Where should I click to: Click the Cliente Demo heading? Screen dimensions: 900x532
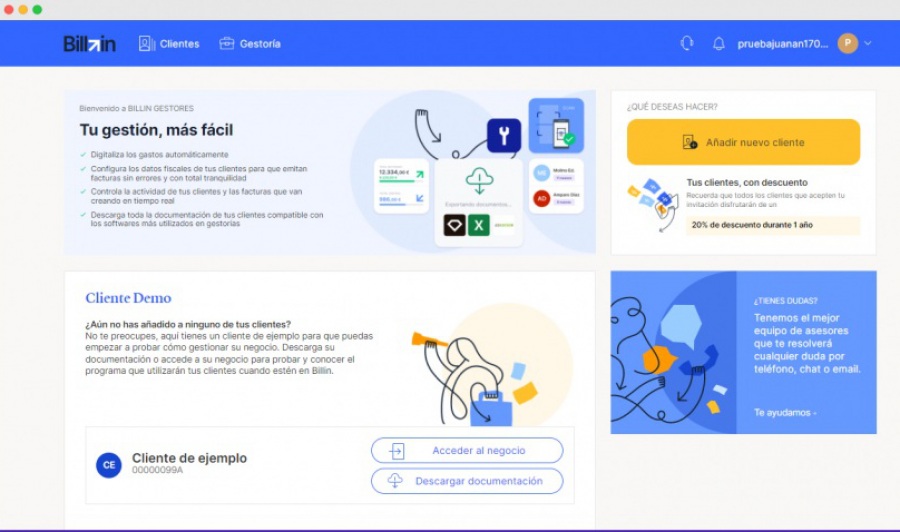tap(128, 298)
